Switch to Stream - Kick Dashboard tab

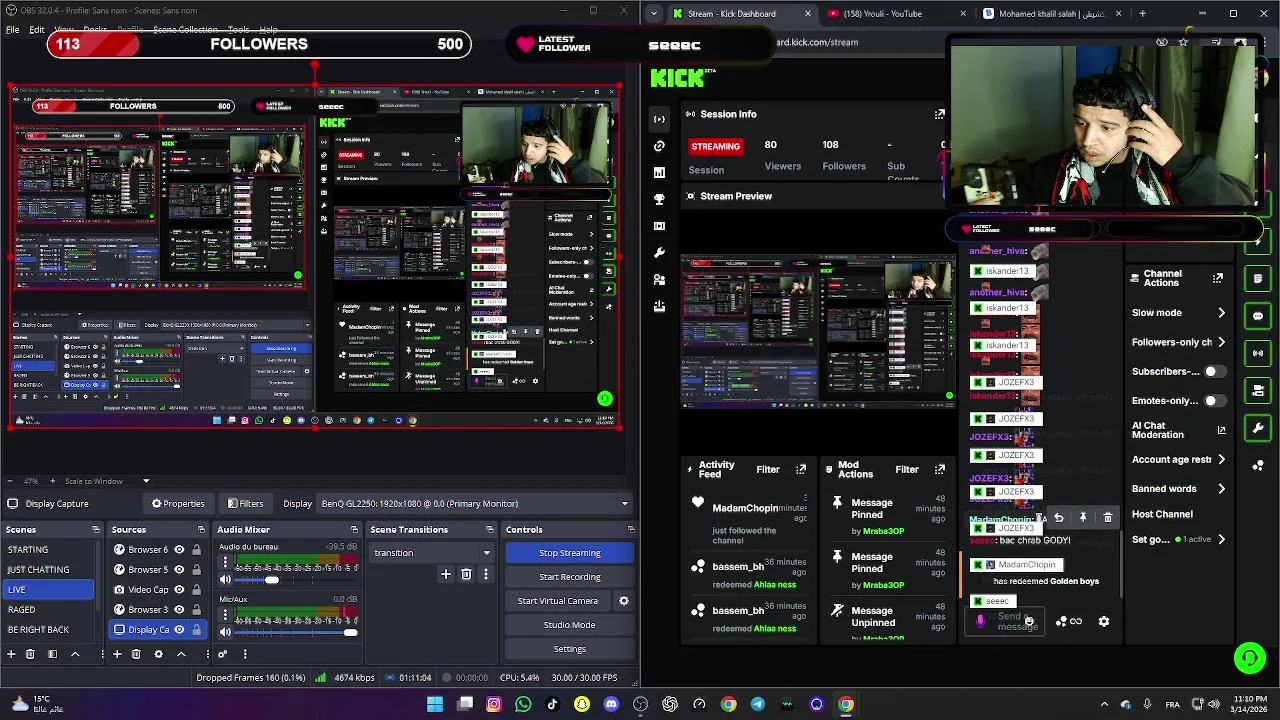tap(743, 13)
